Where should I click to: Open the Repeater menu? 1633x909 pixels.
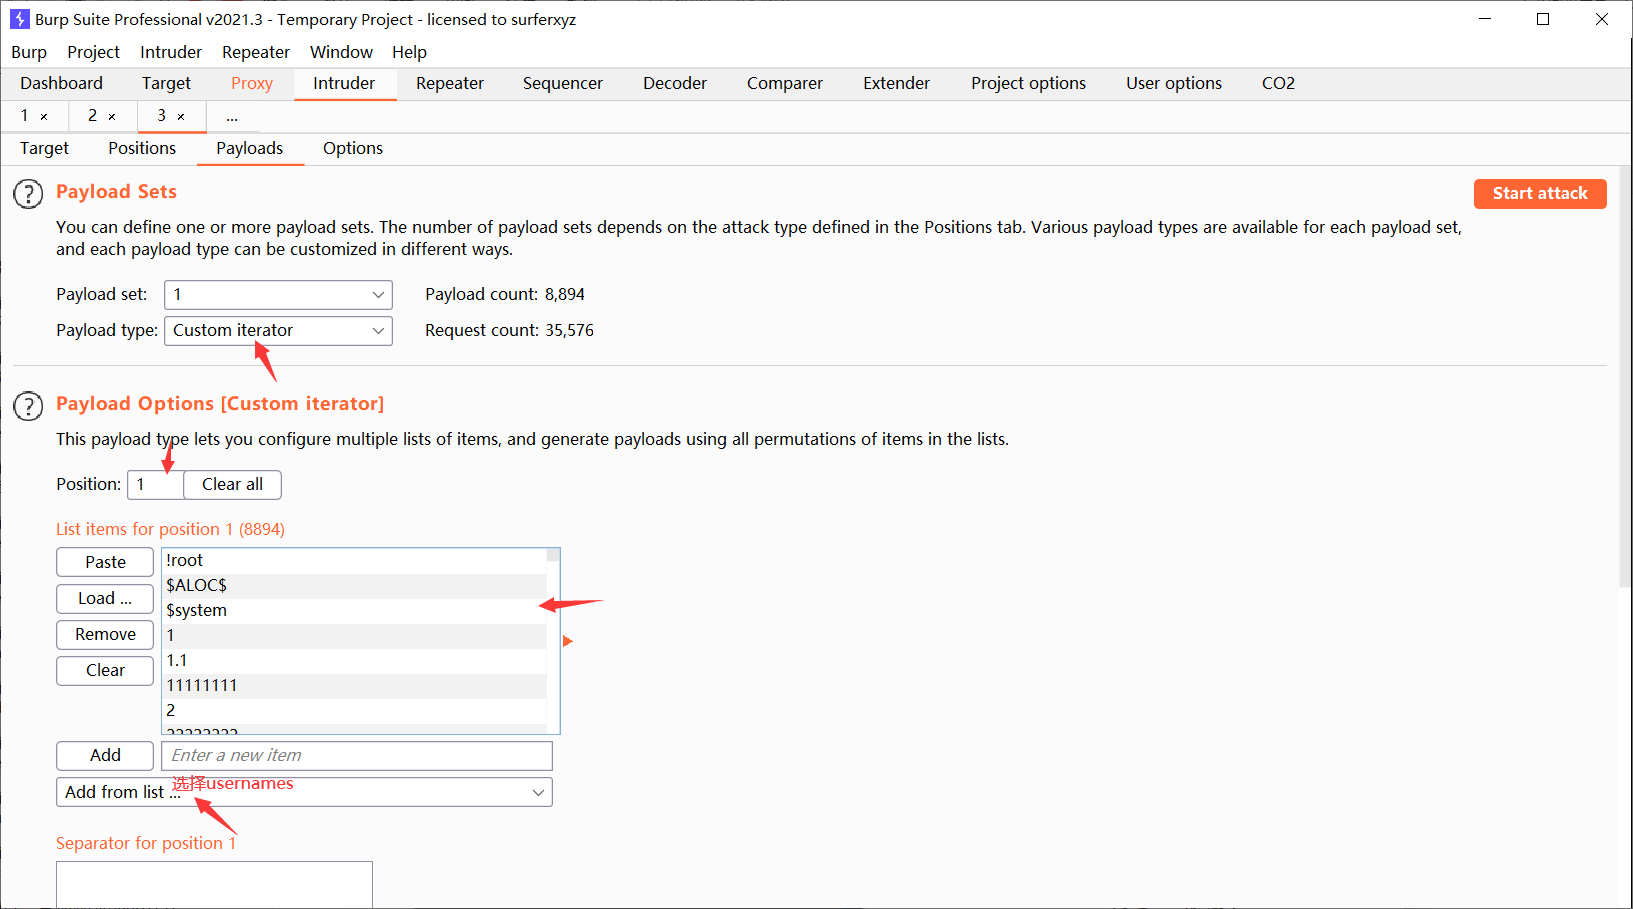pos(256,52)
